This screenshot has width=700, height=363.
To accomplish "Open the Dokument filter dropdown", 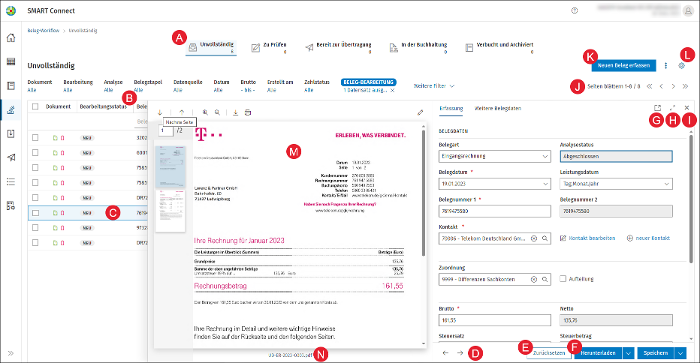I will coord(39,86).
